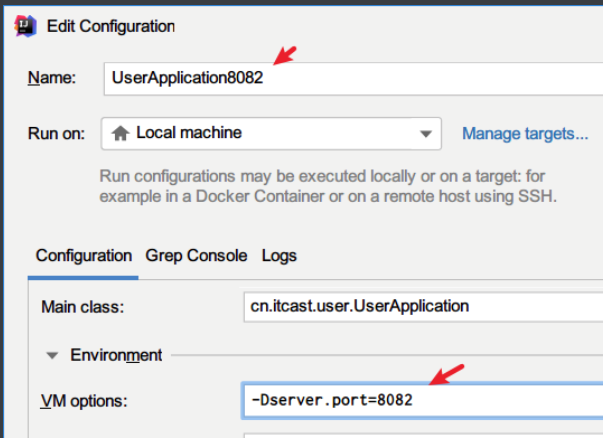Click the house icon beside Local machine
The width and height of the screenshot is (603, 438).
[121, 132]
